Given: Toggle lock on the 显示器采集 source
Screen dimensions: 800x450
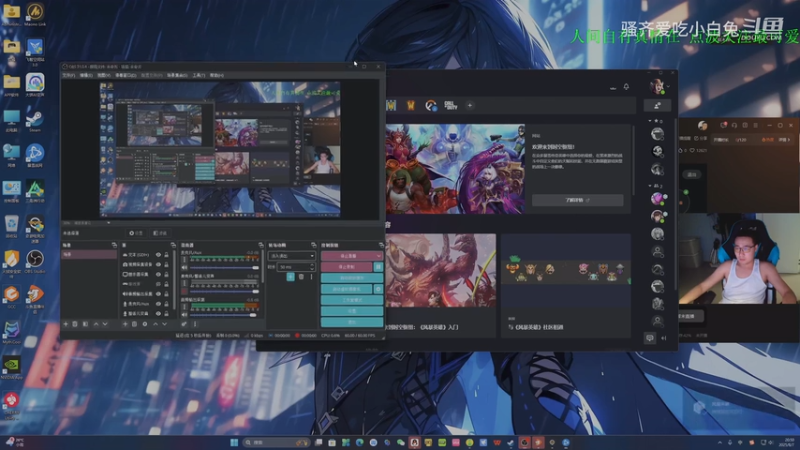Looking at the screenshot, I should (166, 274).
